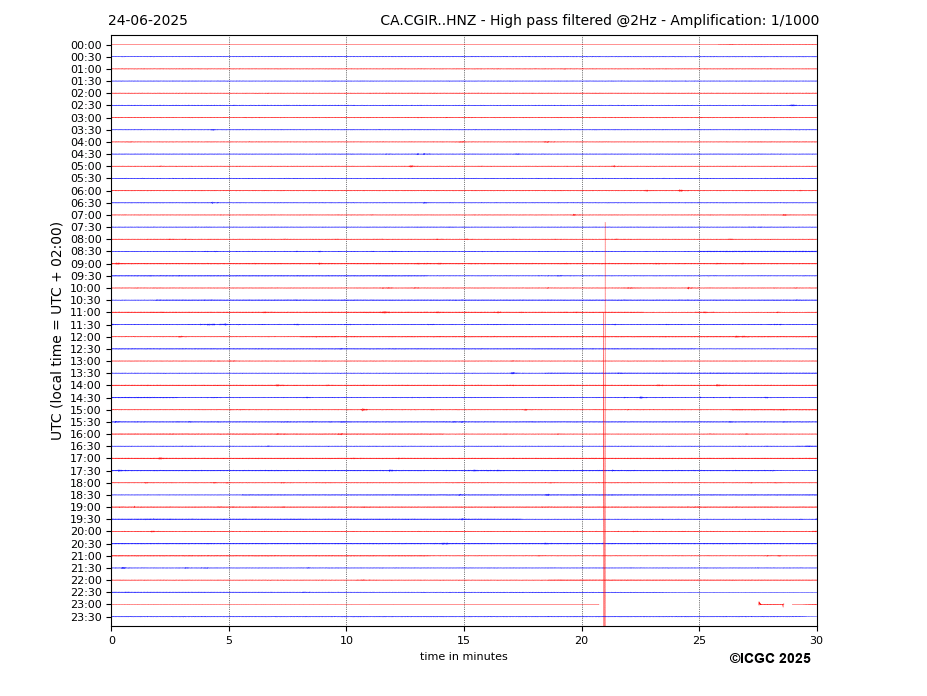Click the x-axis tick label 15
This screenshot has width=927, height=696.
464,640
